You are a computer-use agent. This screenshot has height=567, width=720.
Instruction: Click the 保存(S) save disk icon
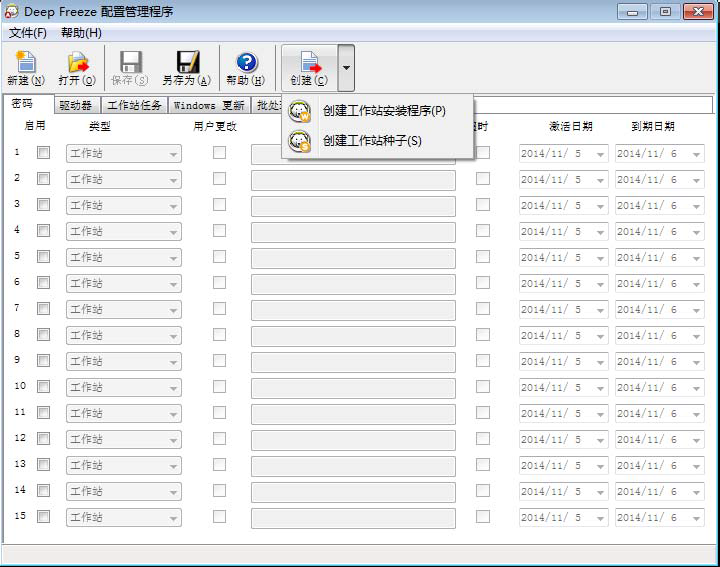pos(130,62)
